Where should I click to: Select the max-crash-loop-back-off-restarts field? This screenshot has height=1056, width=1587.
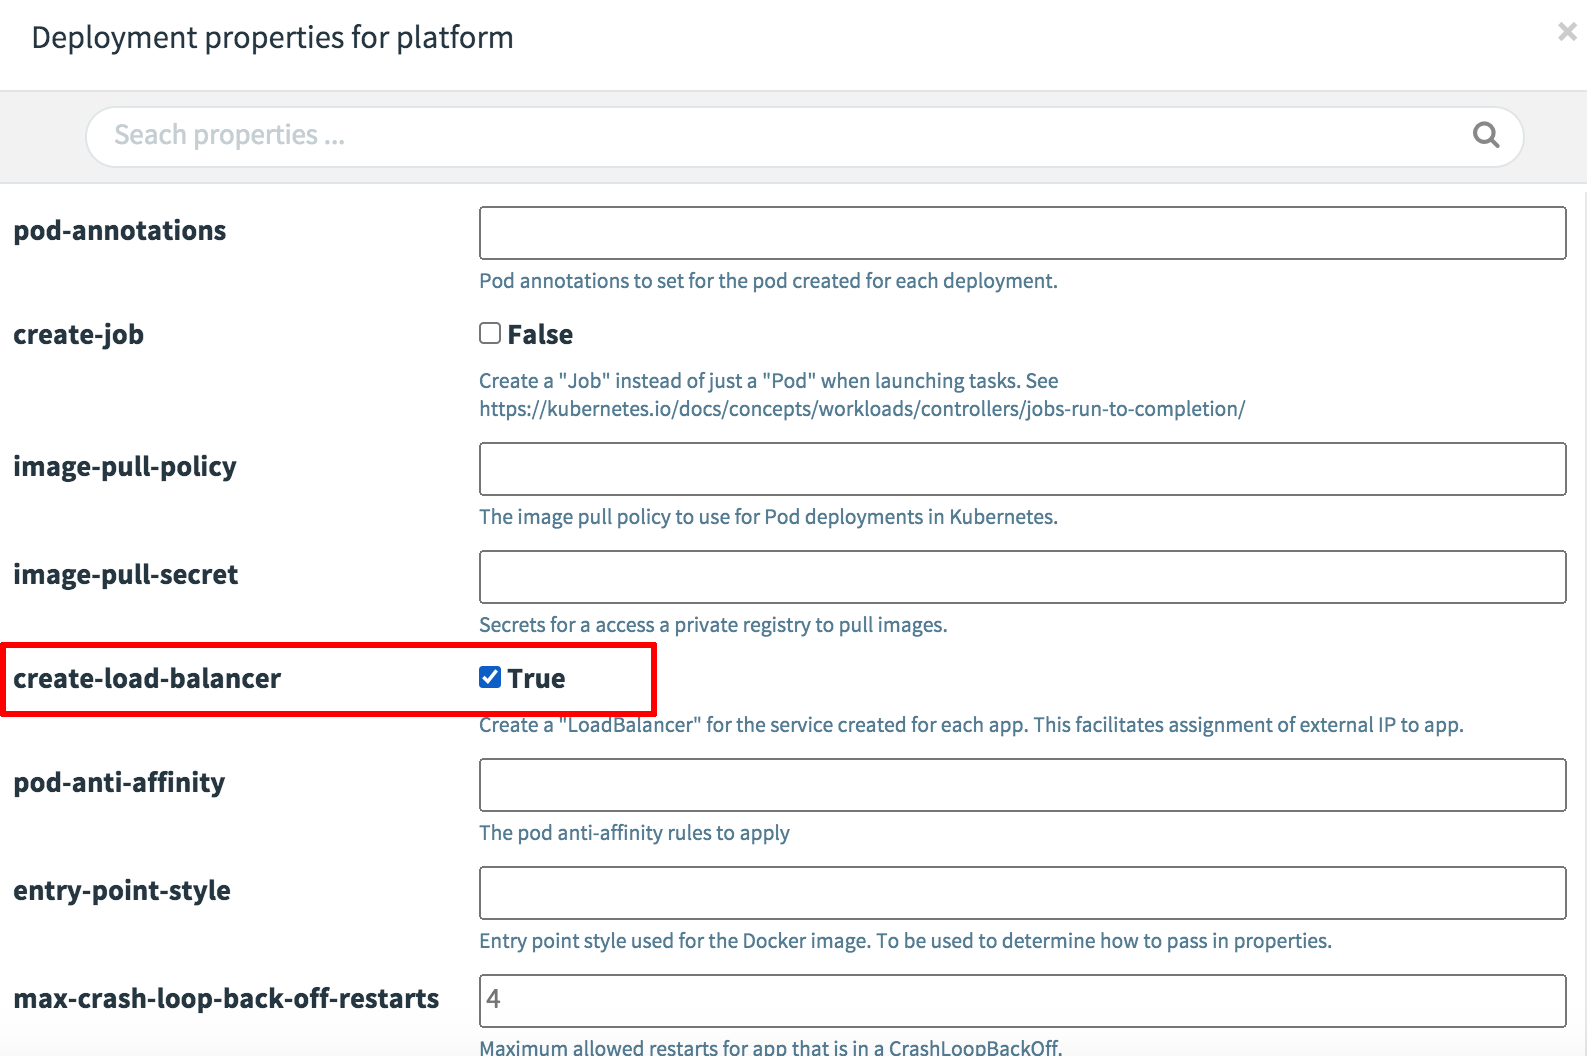[1022, 1001]
